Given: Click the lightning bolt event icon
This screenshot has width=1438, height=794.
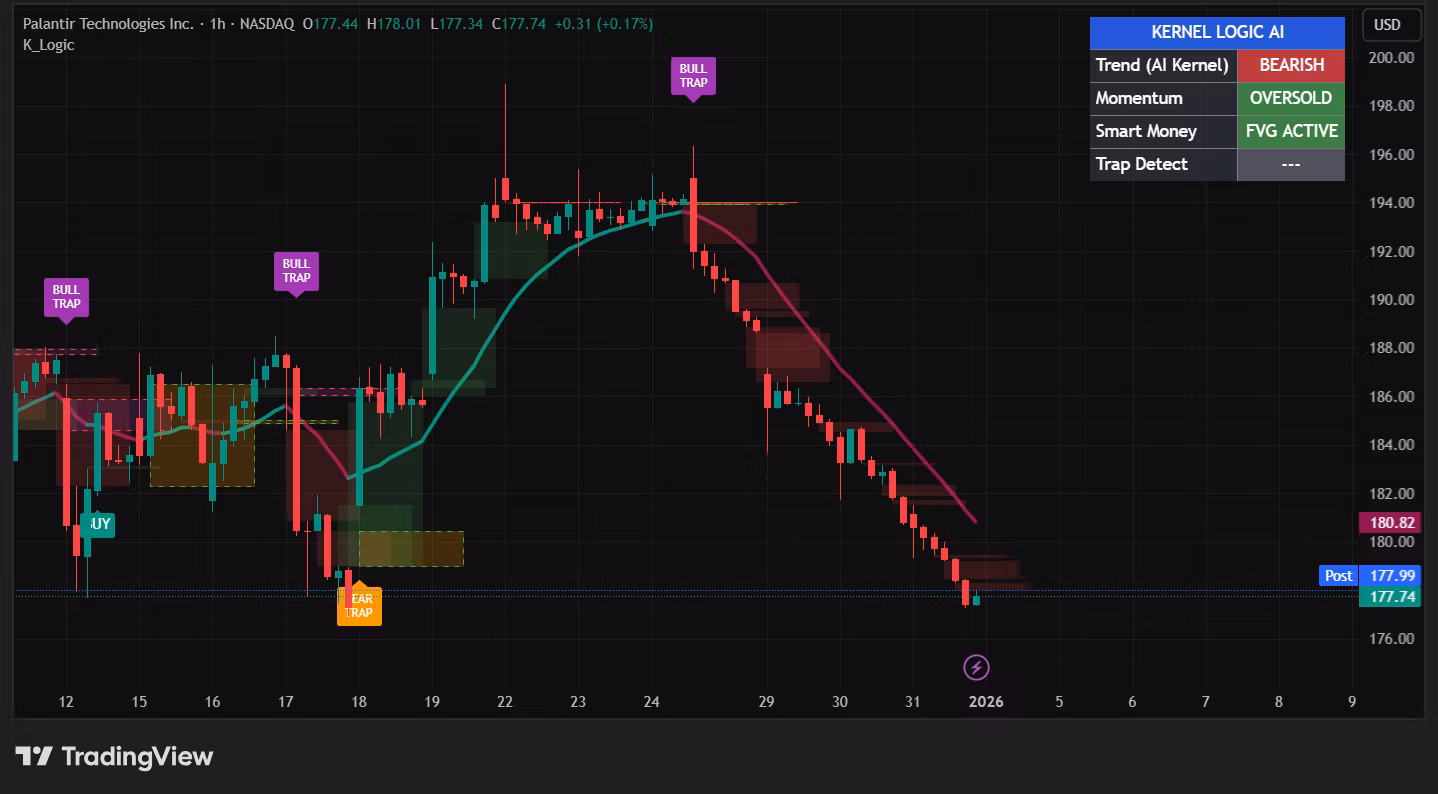Looking at the screenshot, I should (976, 667).
